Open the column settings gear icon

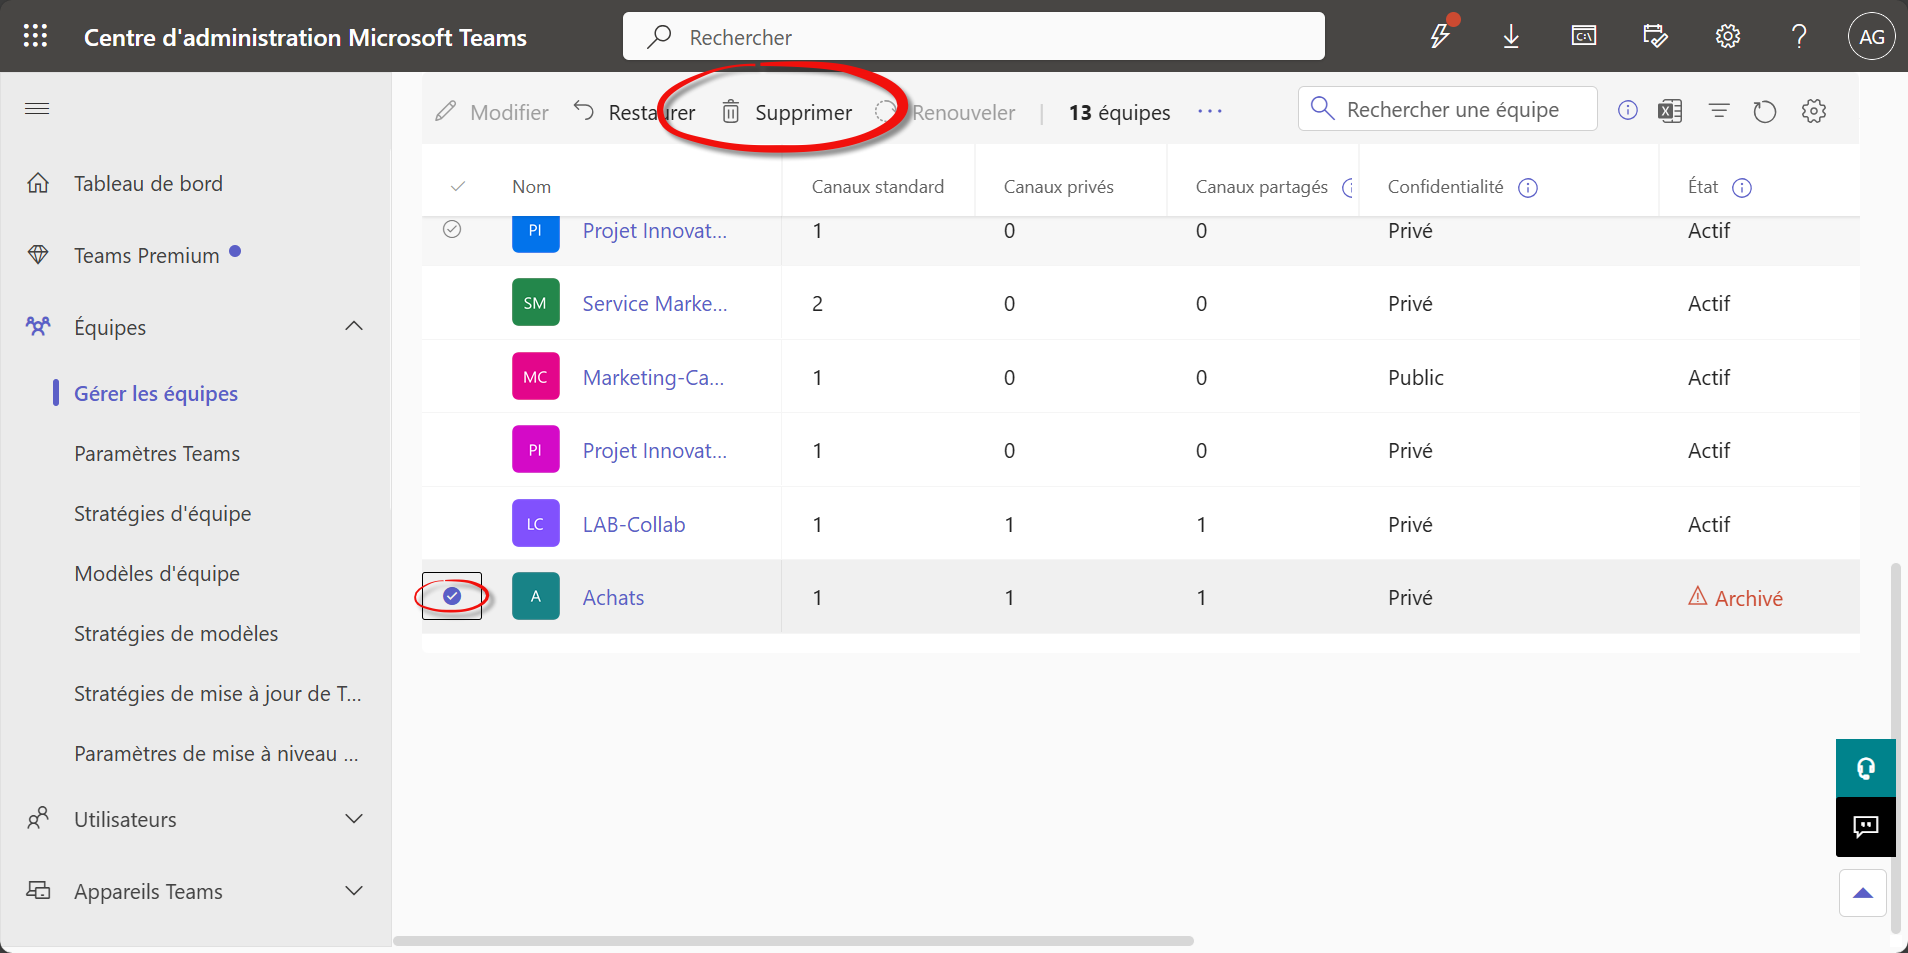1814,111
